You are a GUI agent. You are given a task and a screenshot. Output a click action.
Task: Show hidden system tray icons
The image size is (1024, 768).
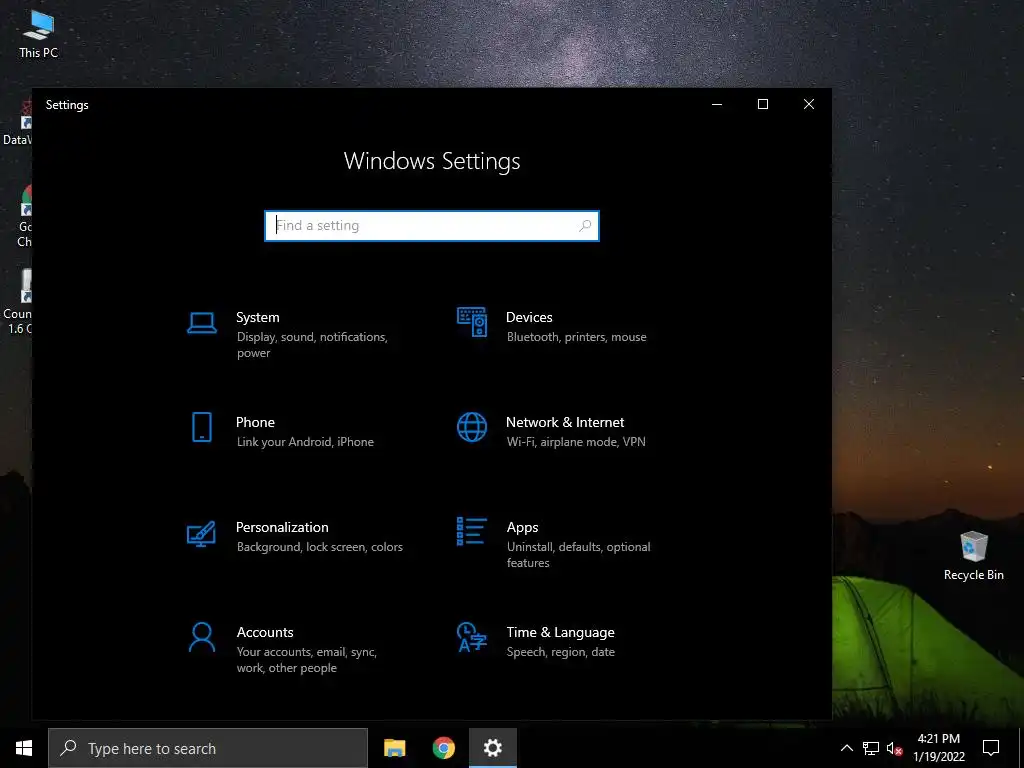pyautogui.click(x=846, y=748)
